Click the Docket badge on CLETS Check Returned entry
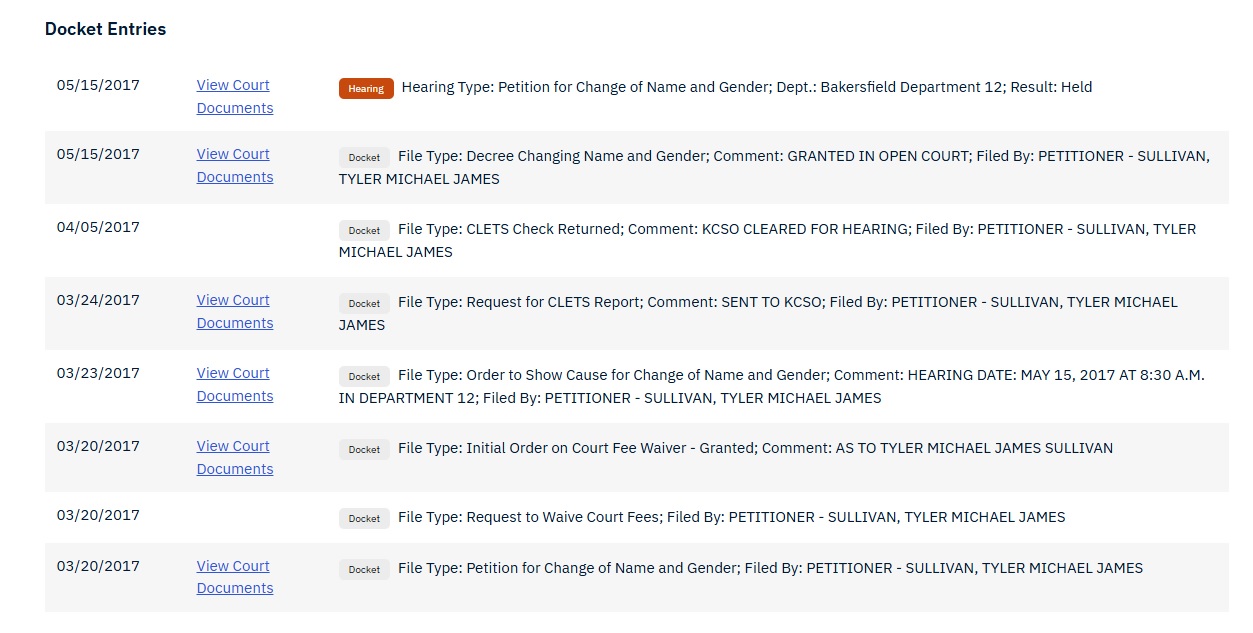Screen dimensions: 1253x633 (363, 230)
